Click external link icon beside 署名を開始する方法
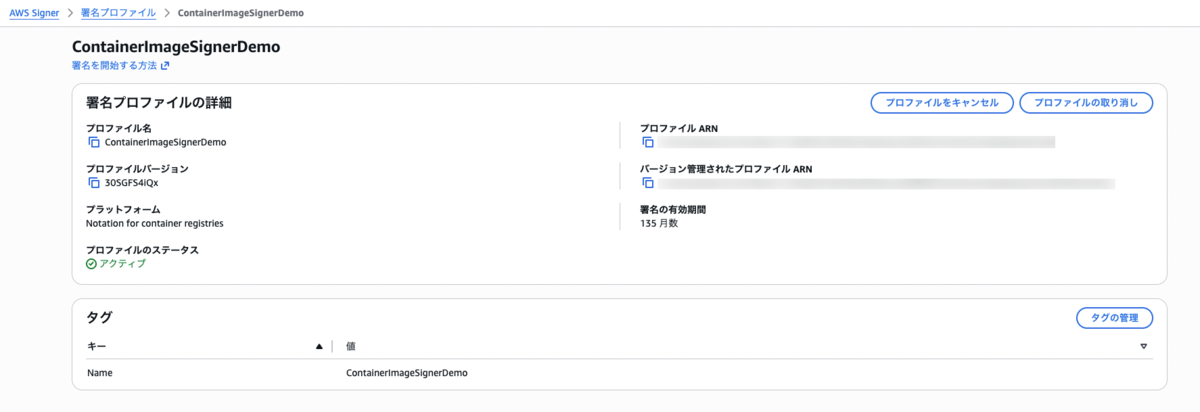This screenshot has width=1200, height=412. point(166,66)
